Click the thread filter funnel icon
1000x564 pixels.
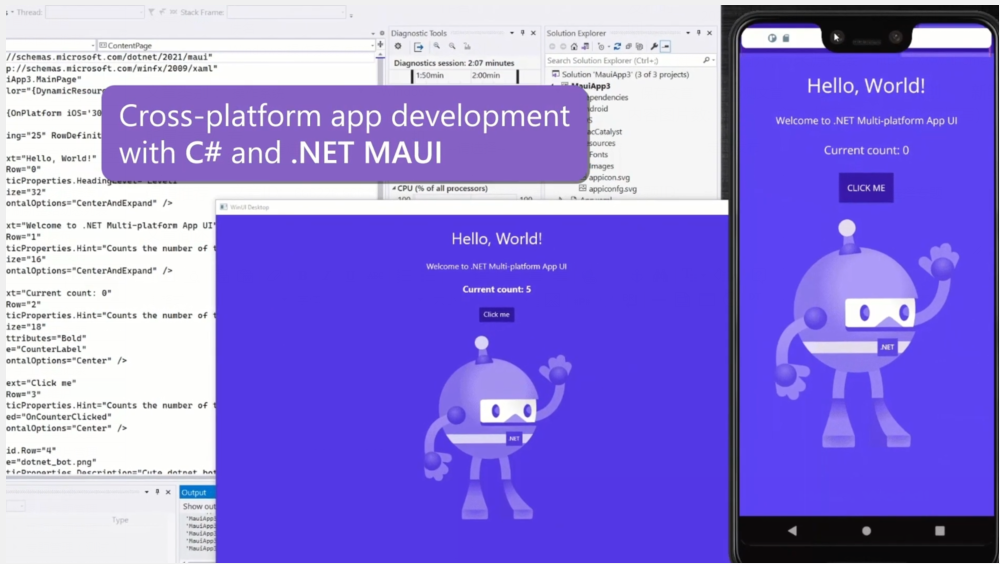[x=151, y=12]
